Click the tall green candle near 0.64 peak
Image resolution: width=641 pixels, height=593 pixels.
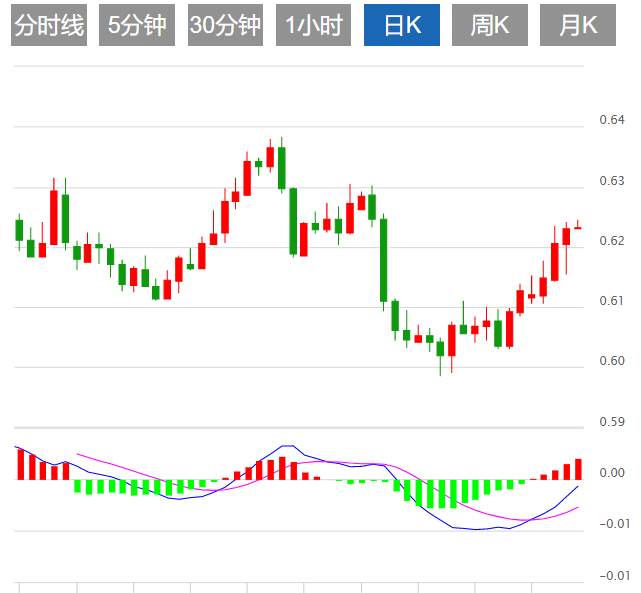[x=282, y=168]
